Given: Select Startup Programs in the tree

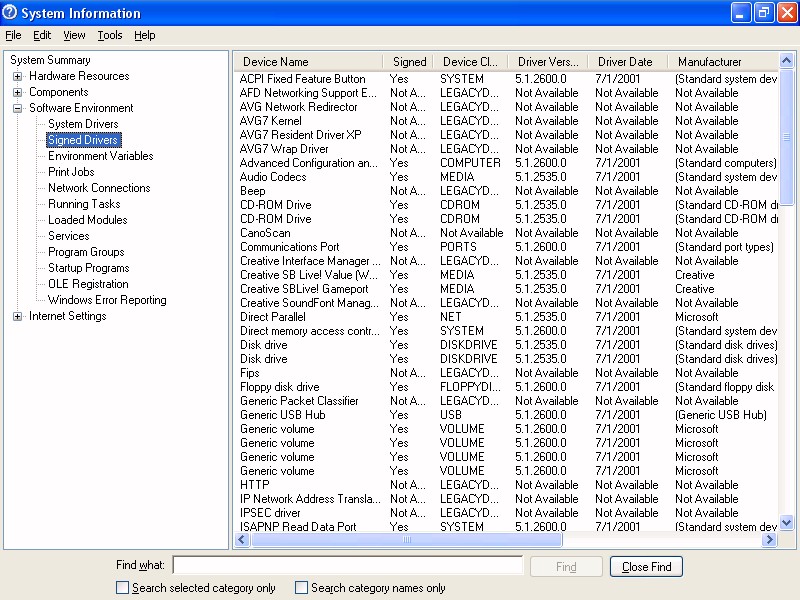Looking at the screenshot, I should tap(89, 268).
